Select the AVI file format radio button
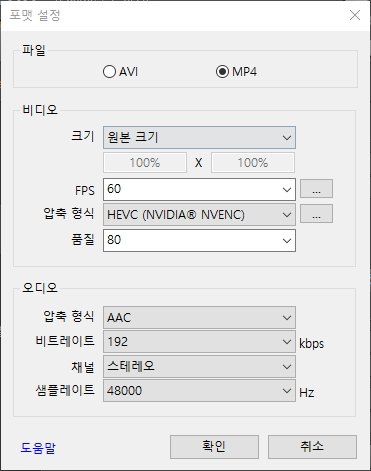The width and height of the screenshot is (371, 471). 120,72
